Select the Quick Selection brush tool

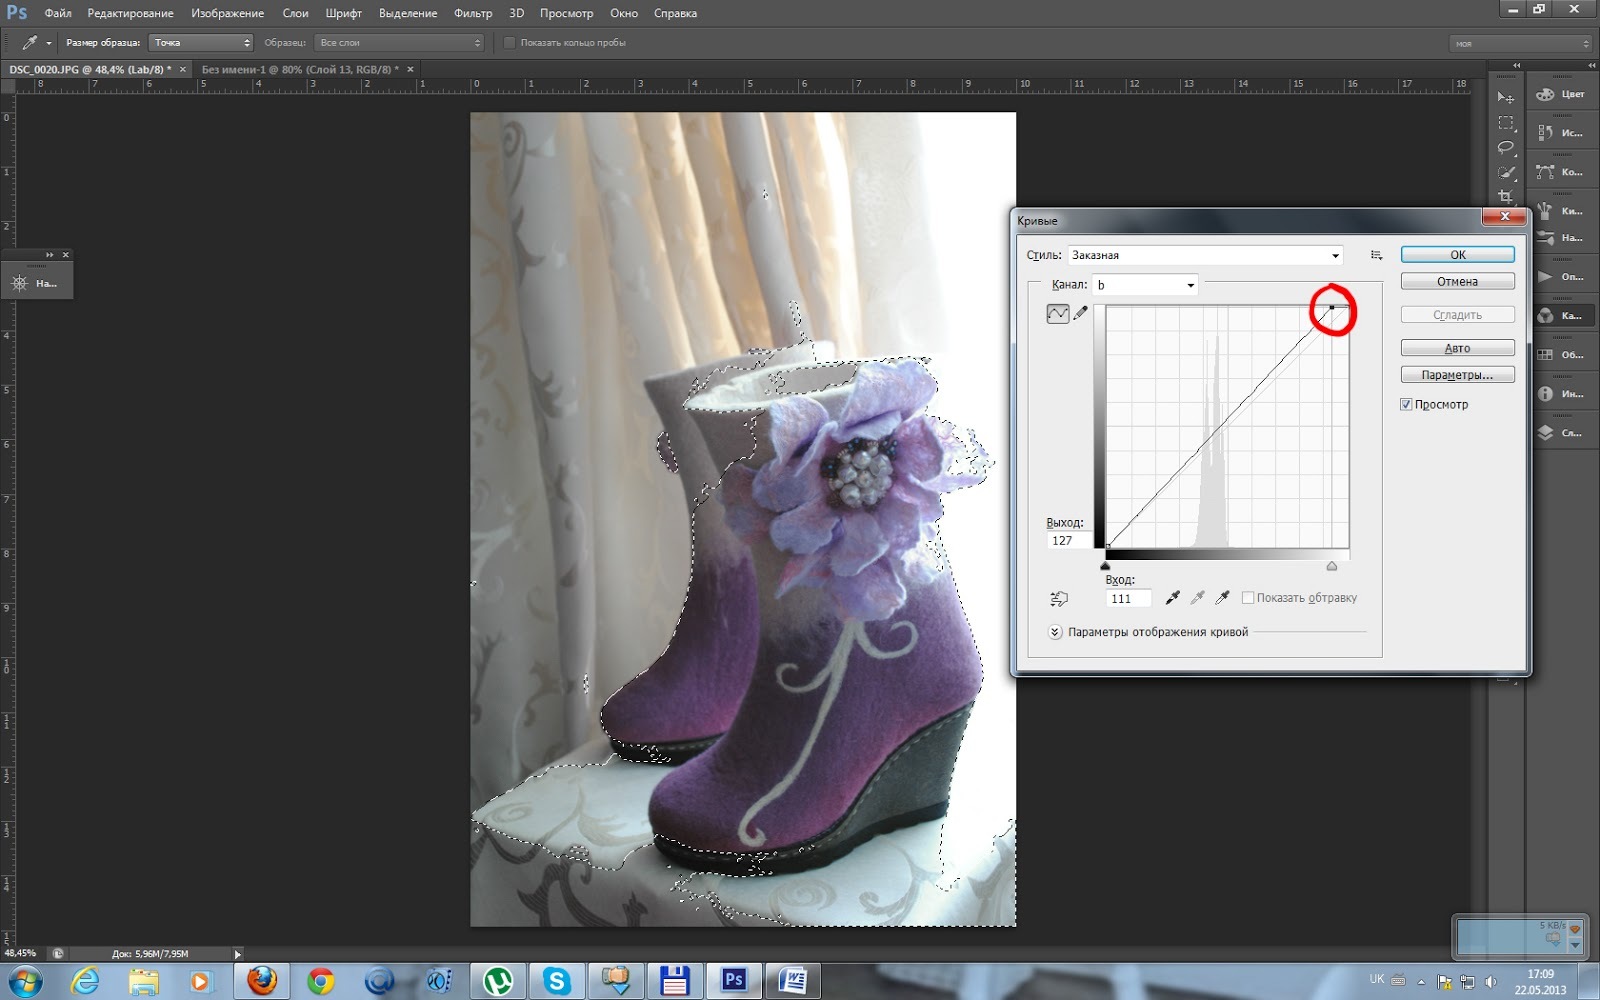[x=1505, y=172]
